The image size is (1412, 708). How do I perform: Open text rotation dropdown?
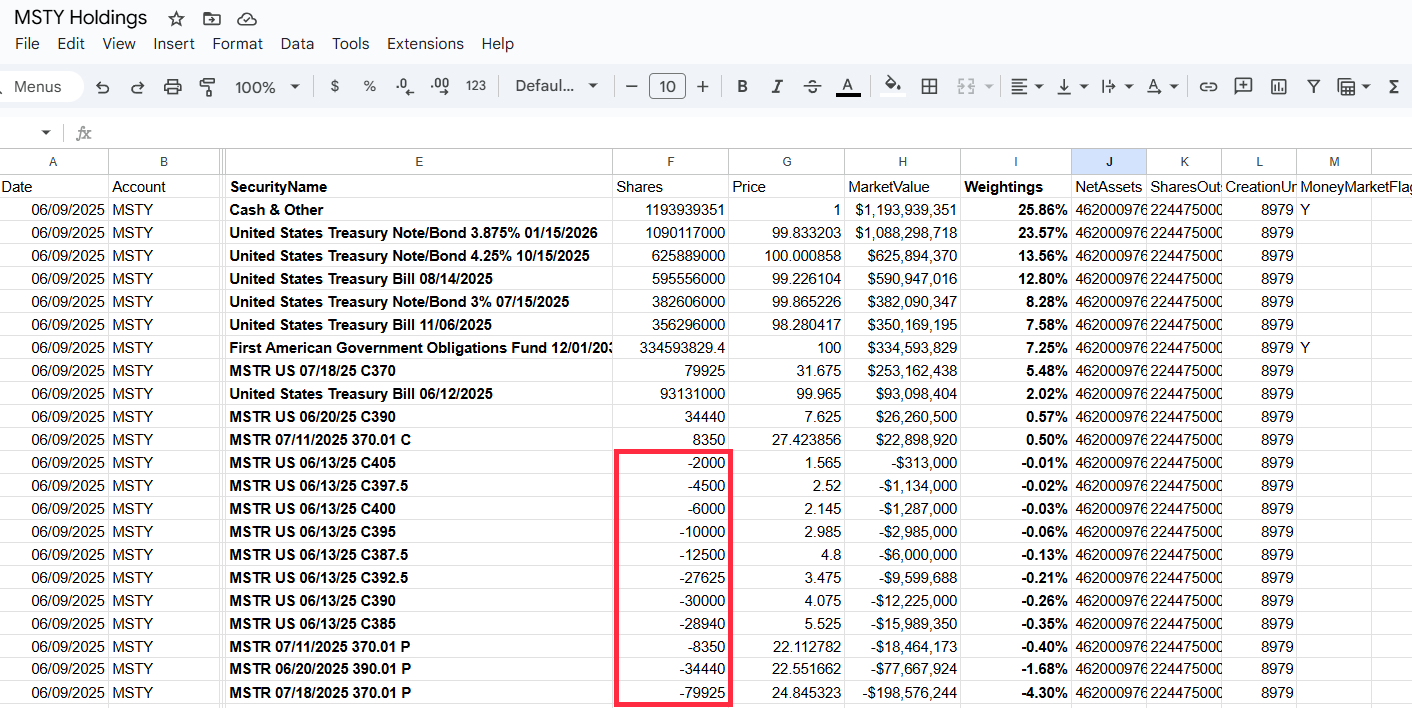(1160, 87)
